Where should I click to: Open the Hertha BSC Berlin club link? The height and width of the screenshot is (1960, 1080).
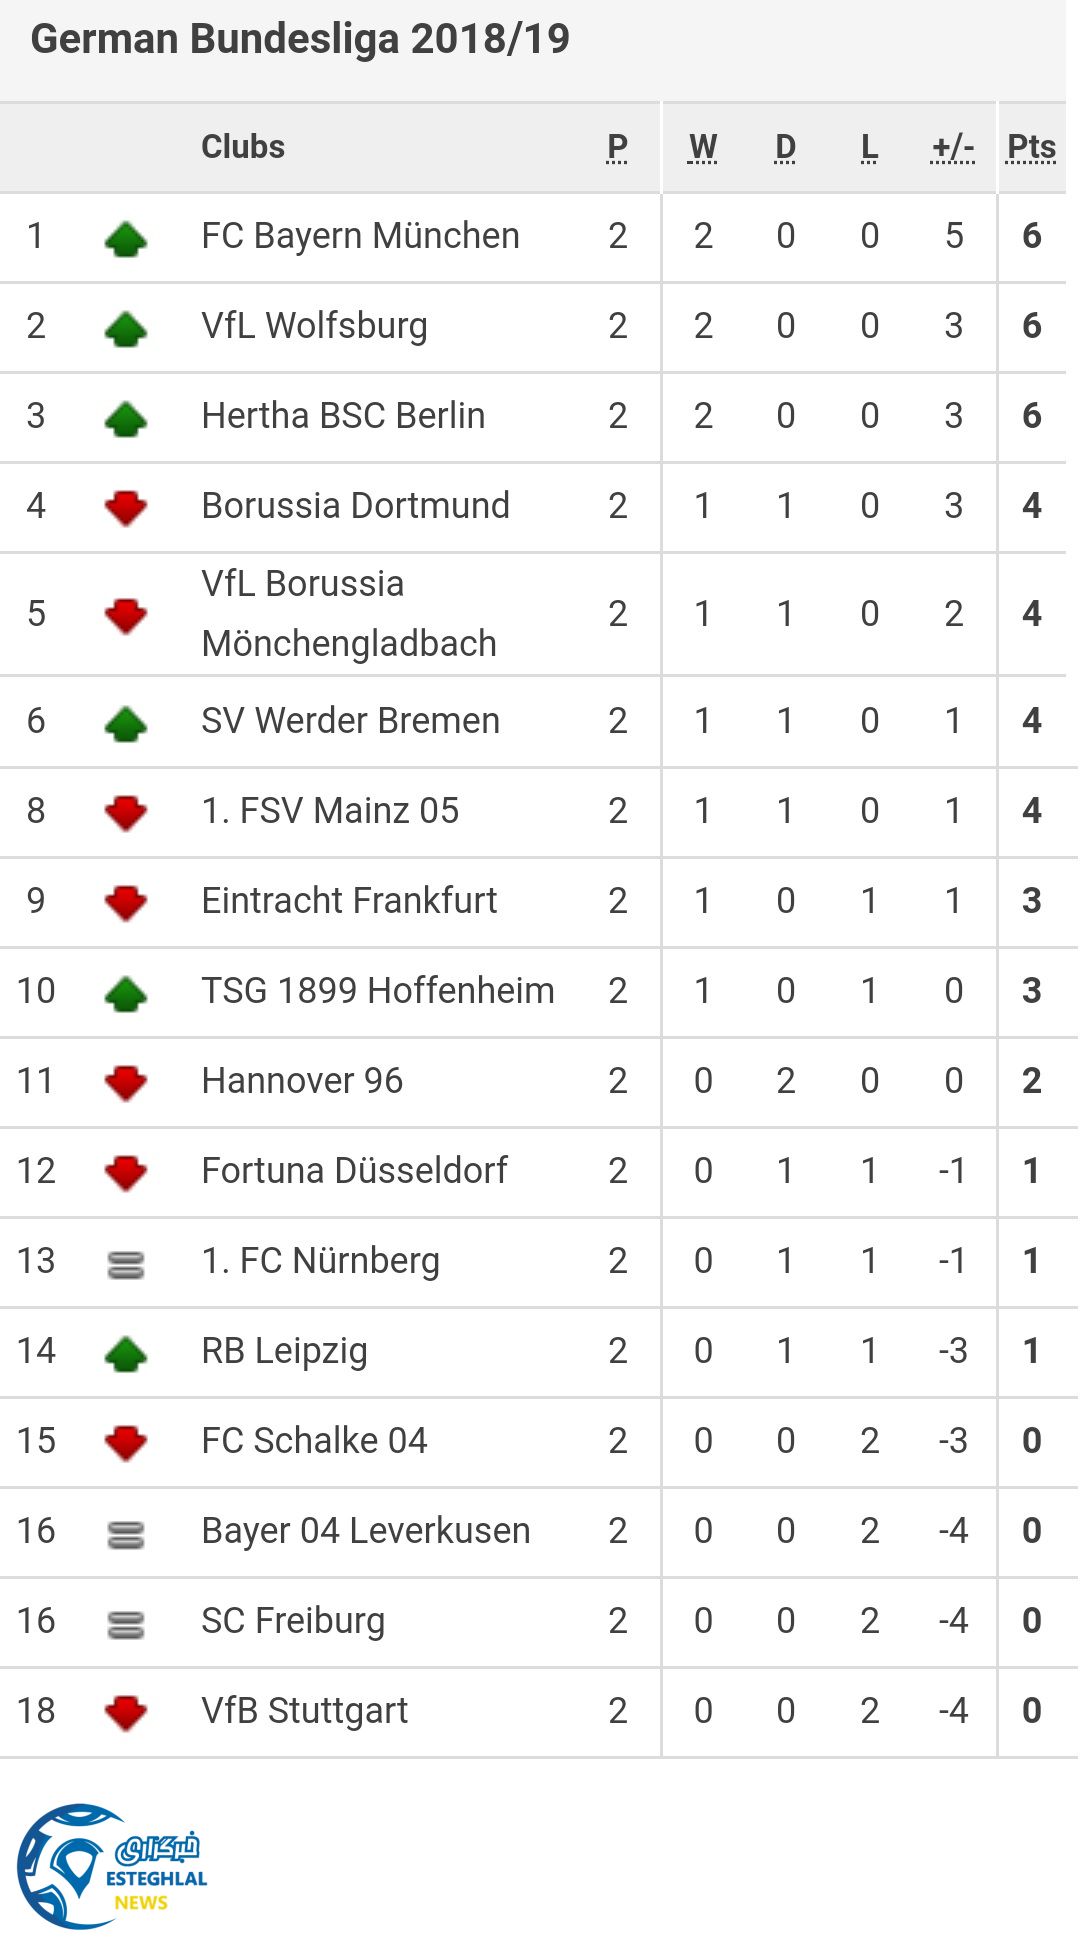(343, 416)
